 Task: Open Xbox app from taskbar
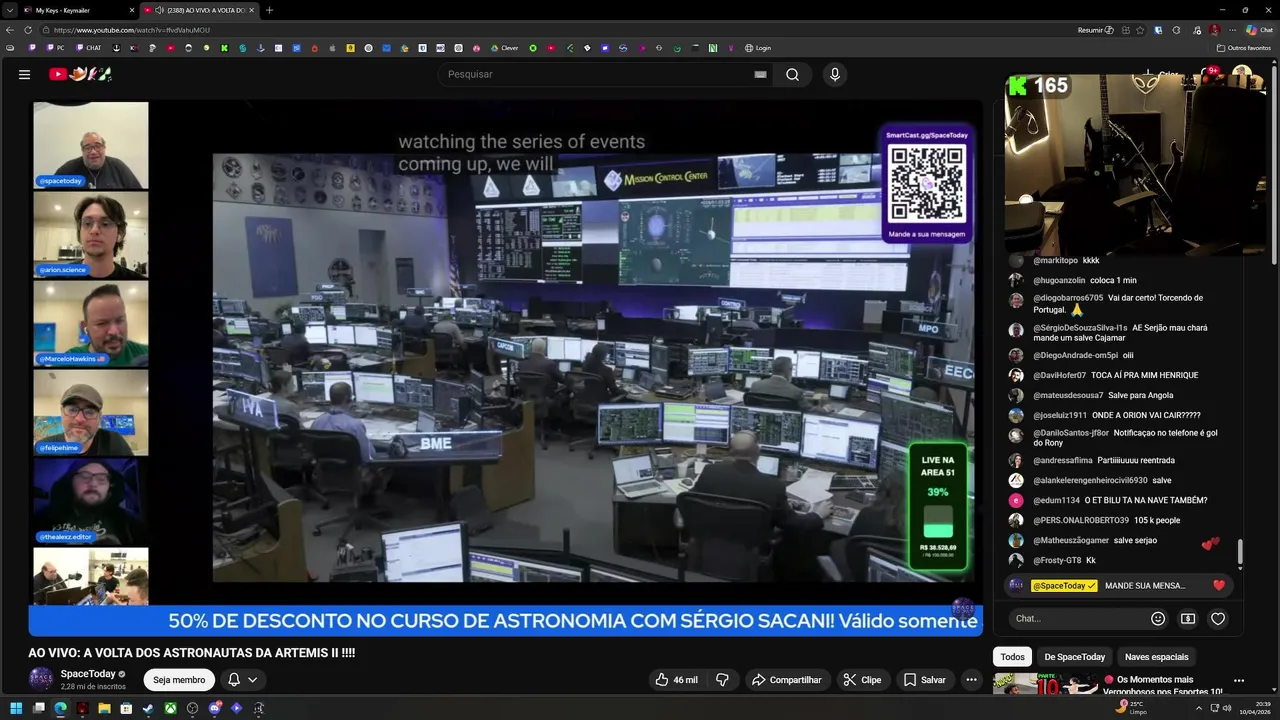[x=171, y=708]
